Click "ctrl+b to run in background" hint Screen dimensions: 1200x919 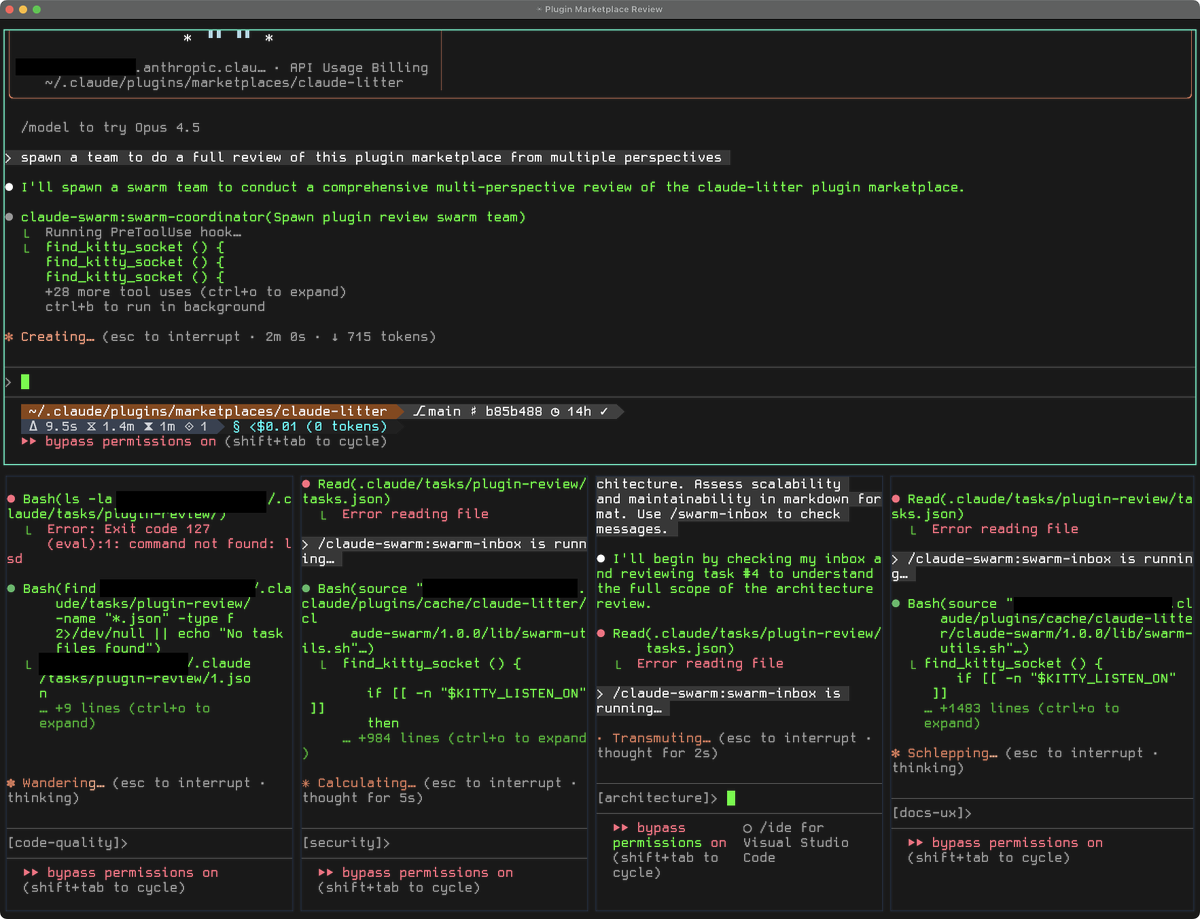pos(155,307)
